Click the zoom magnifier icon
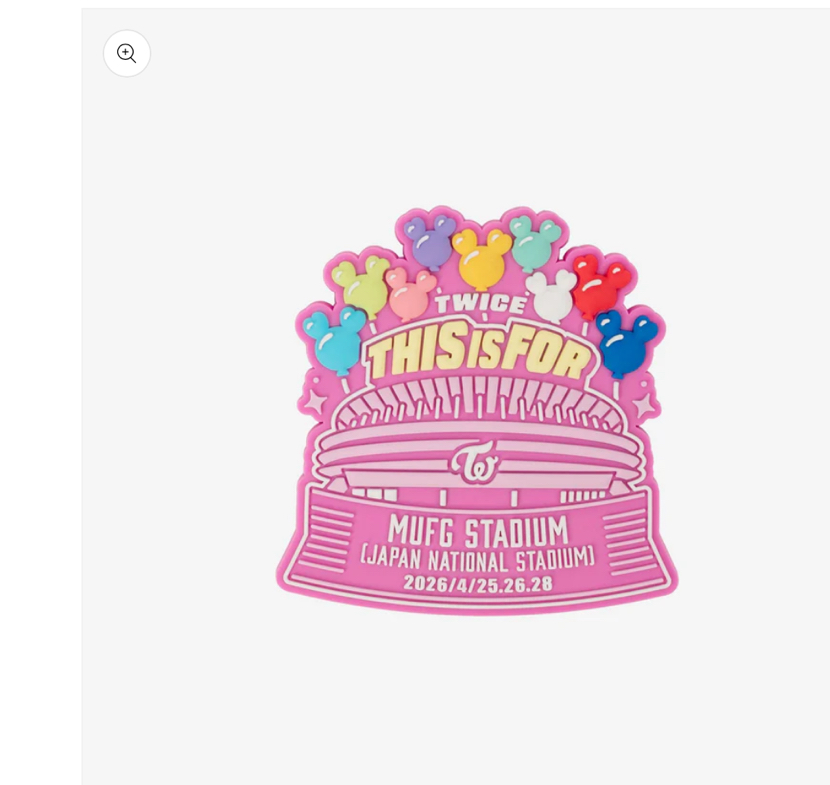830x785 pixels. pos(127,53)
